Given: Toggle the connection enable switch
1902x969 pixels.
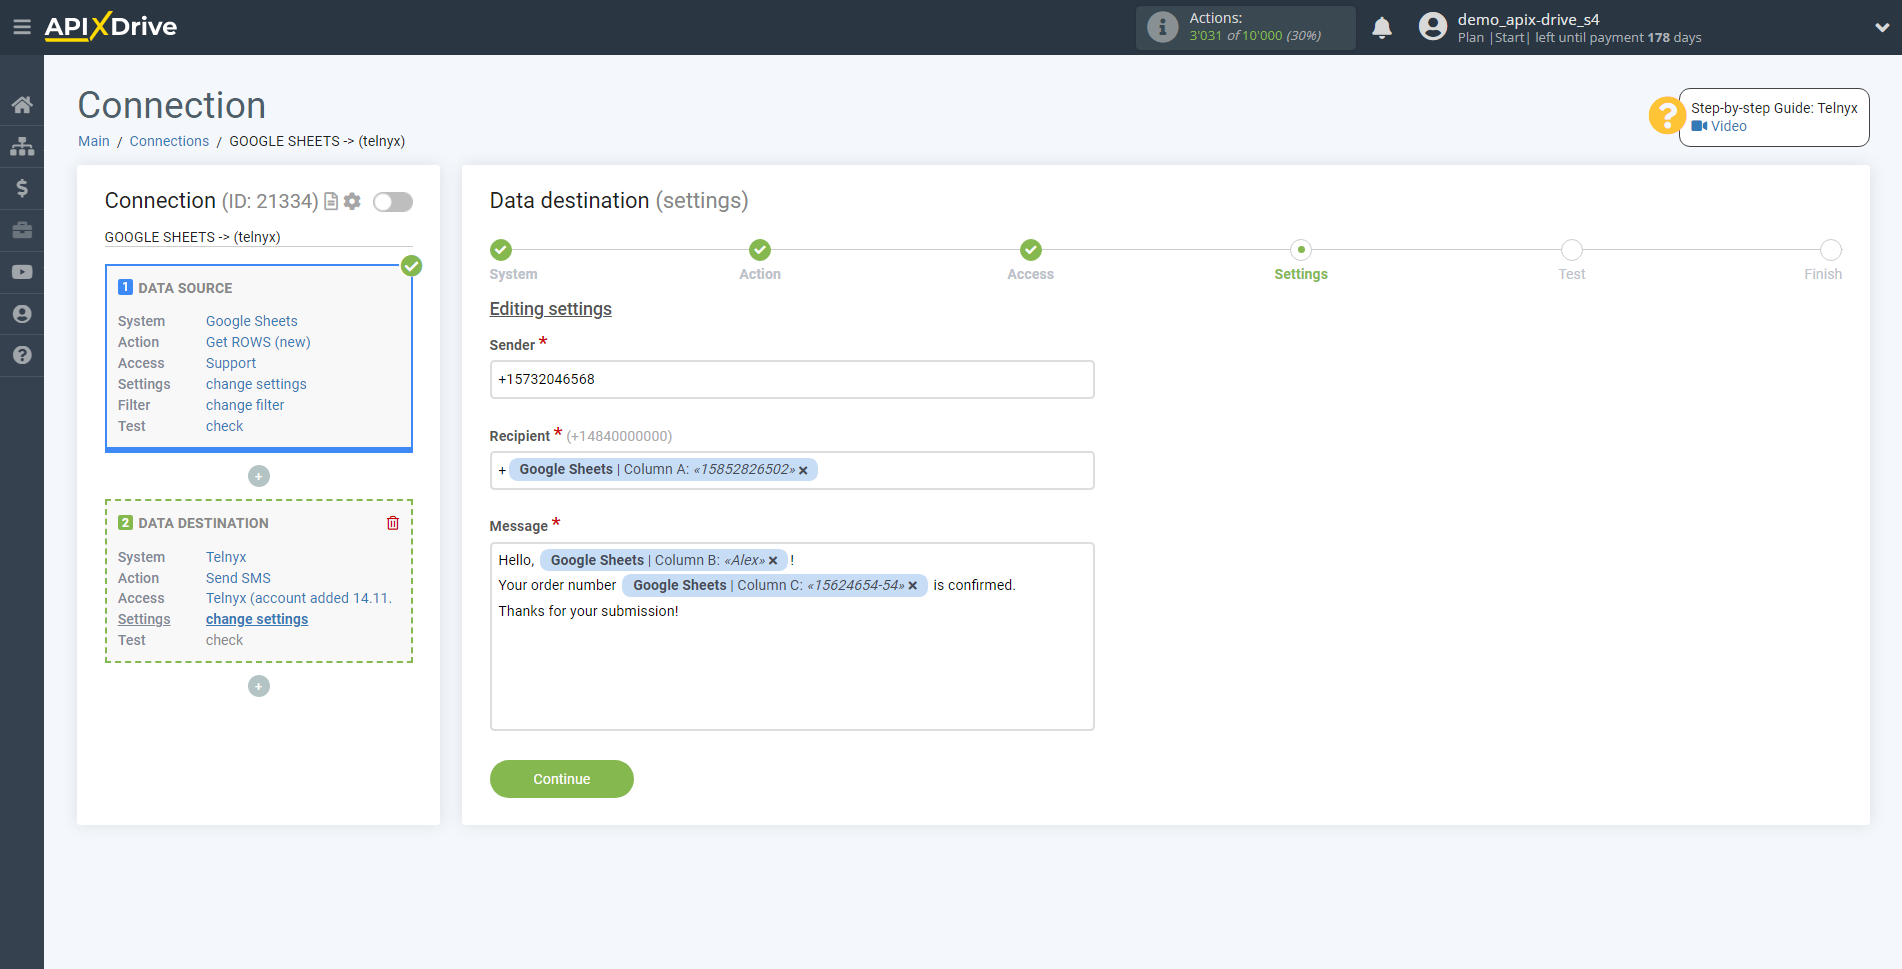Looking at the screenshot, I should [x=393, y=202].
